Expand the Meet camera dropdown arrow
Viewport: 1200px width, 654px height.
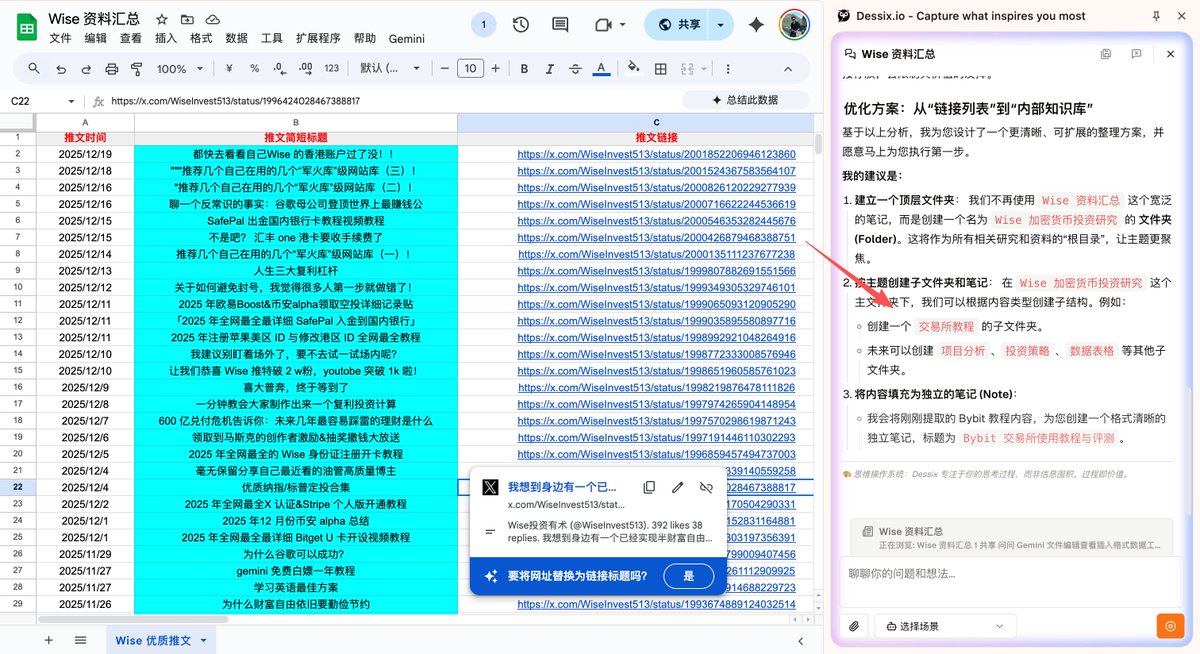[x=623, y=25]
